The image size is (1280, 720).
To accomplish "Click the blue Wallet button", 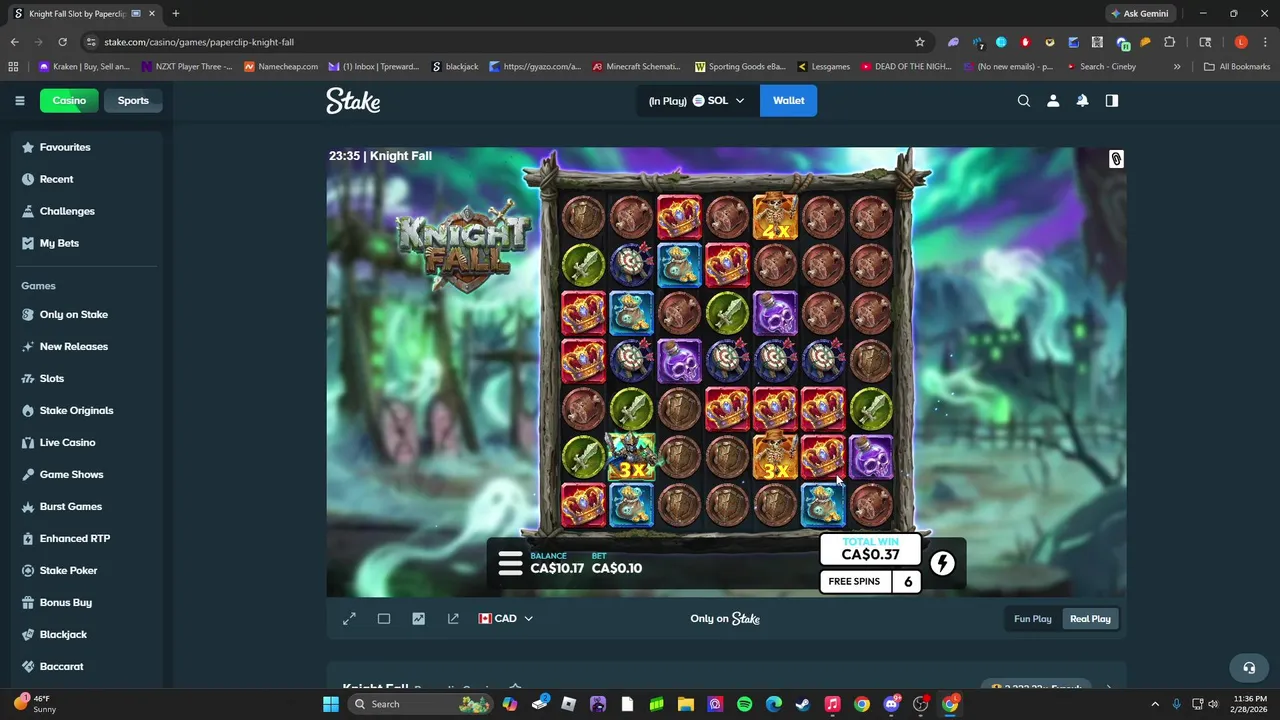I will pyautogui.click(x=788, y=100).
